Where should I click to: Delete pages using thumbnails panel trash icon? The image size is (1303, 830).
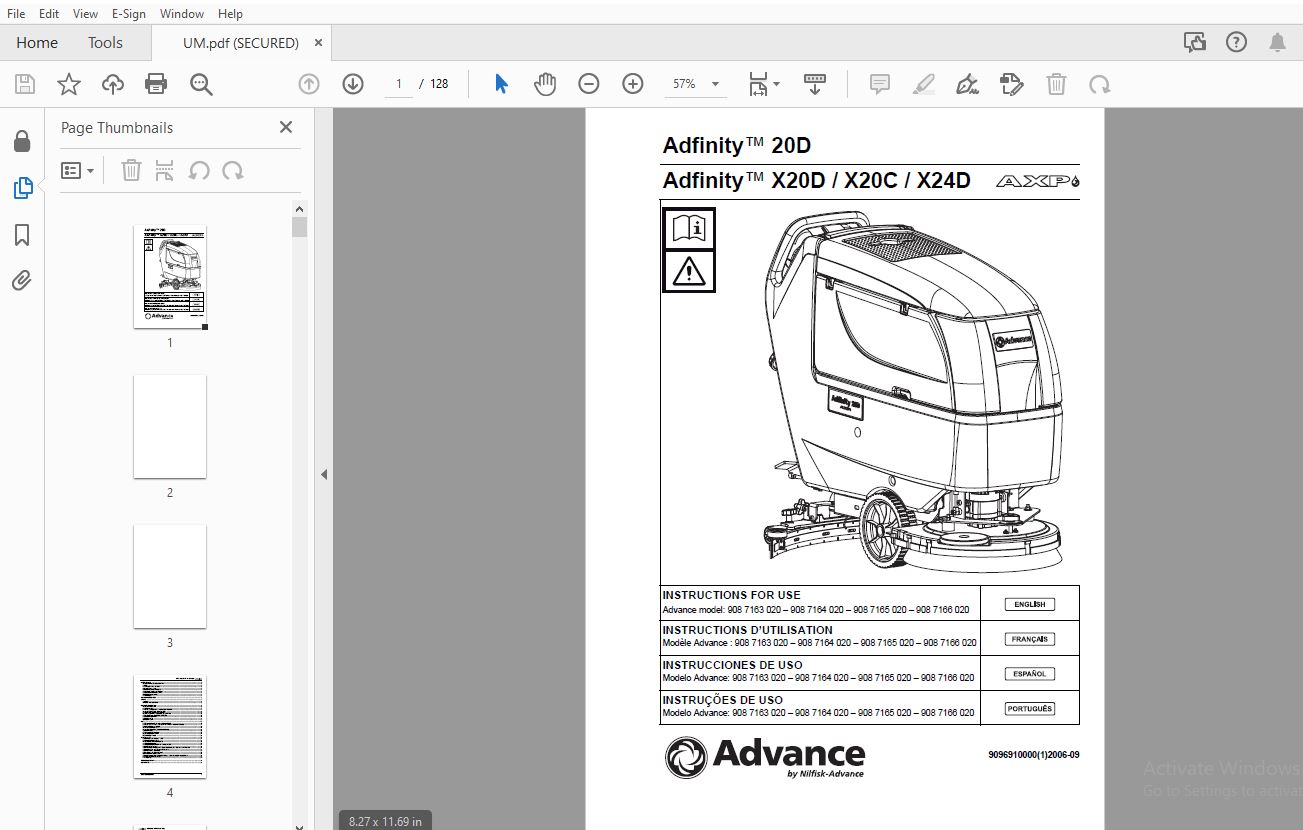pos(131,170)
